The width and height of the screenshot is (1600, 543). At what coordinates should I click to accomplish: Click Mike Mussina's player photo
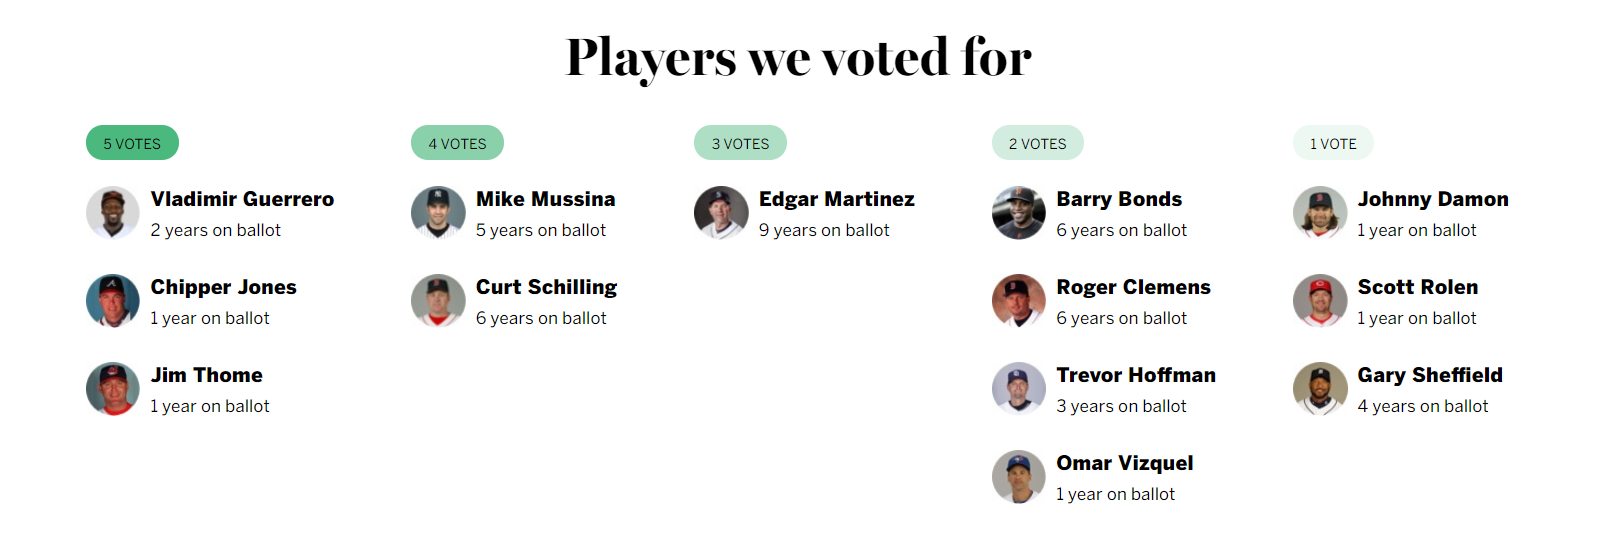[x=438, y=213]
